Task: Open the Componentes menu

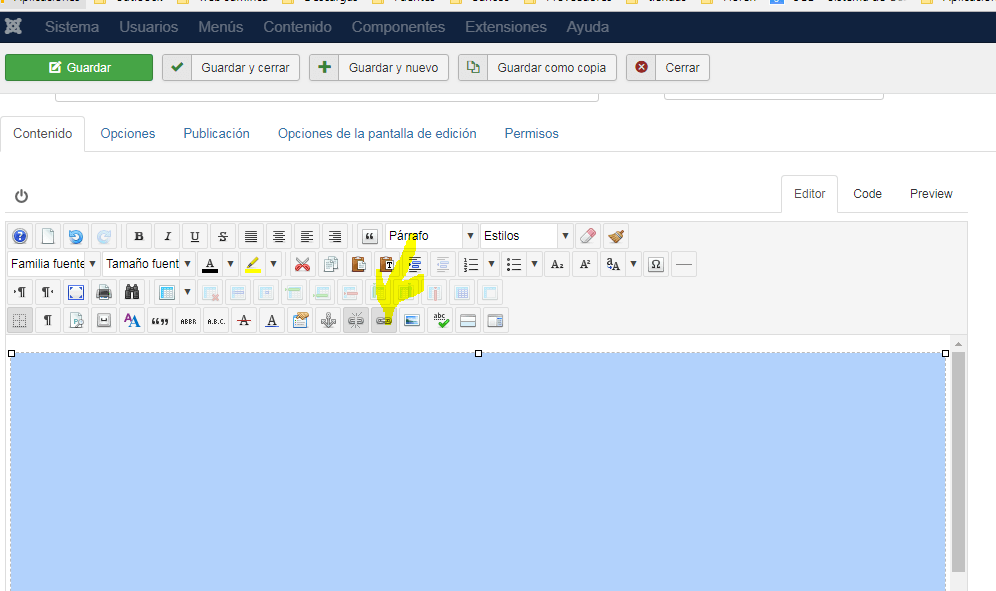Action: point(398,27)
